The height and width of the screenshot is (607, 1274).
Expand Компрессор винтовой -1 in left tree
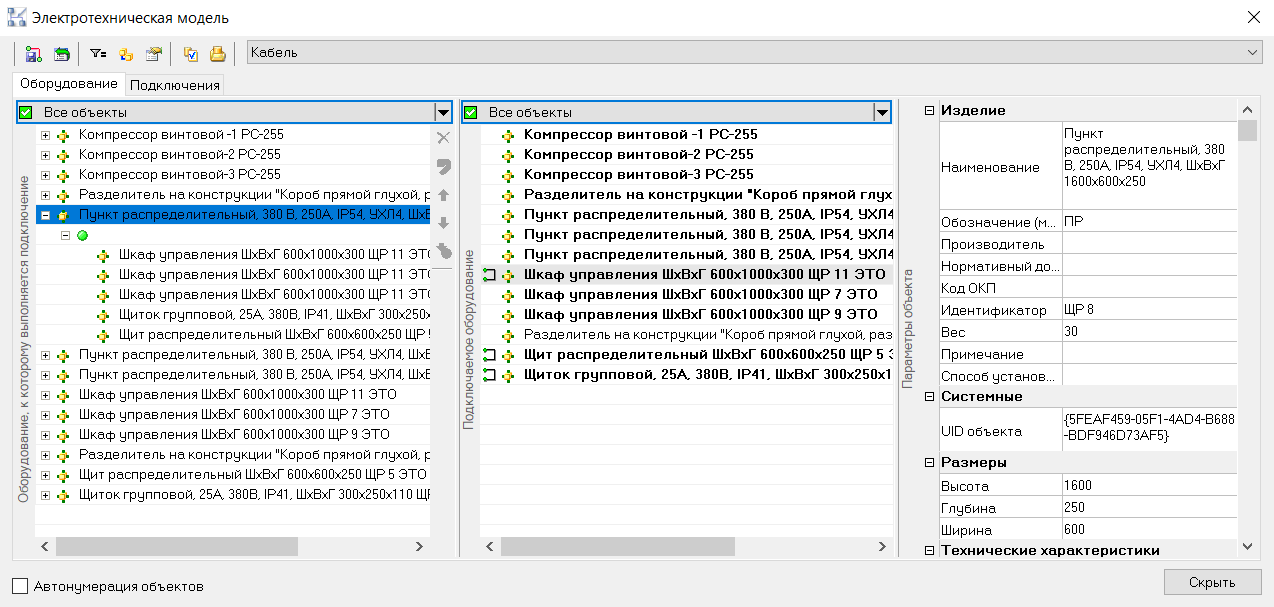(x=46, y=134)
